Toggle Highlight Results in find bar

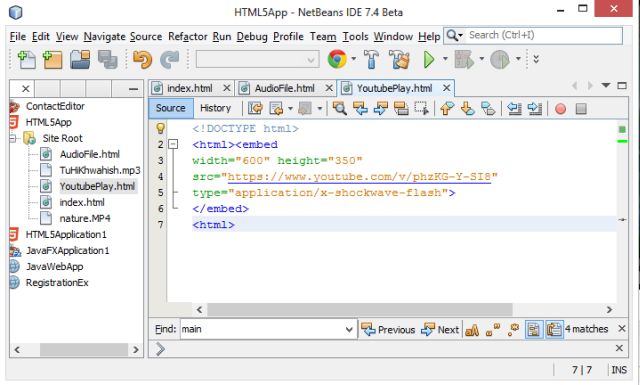click(x=534, y=329)
